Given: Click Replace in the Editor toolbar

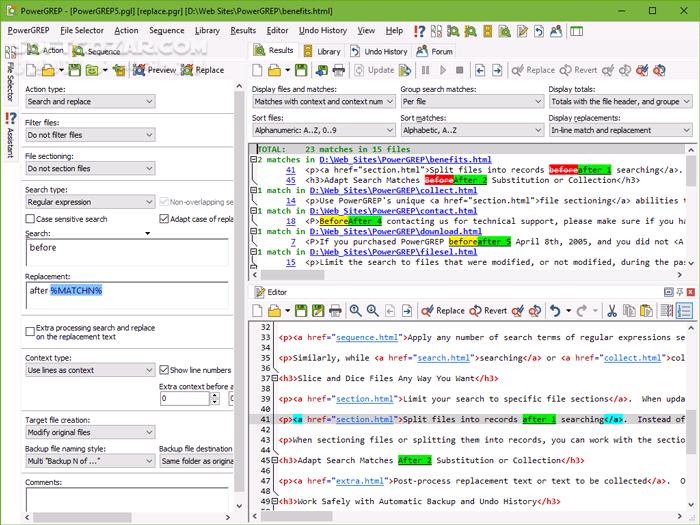Looking at the screenshot, I should coord(443,311).
